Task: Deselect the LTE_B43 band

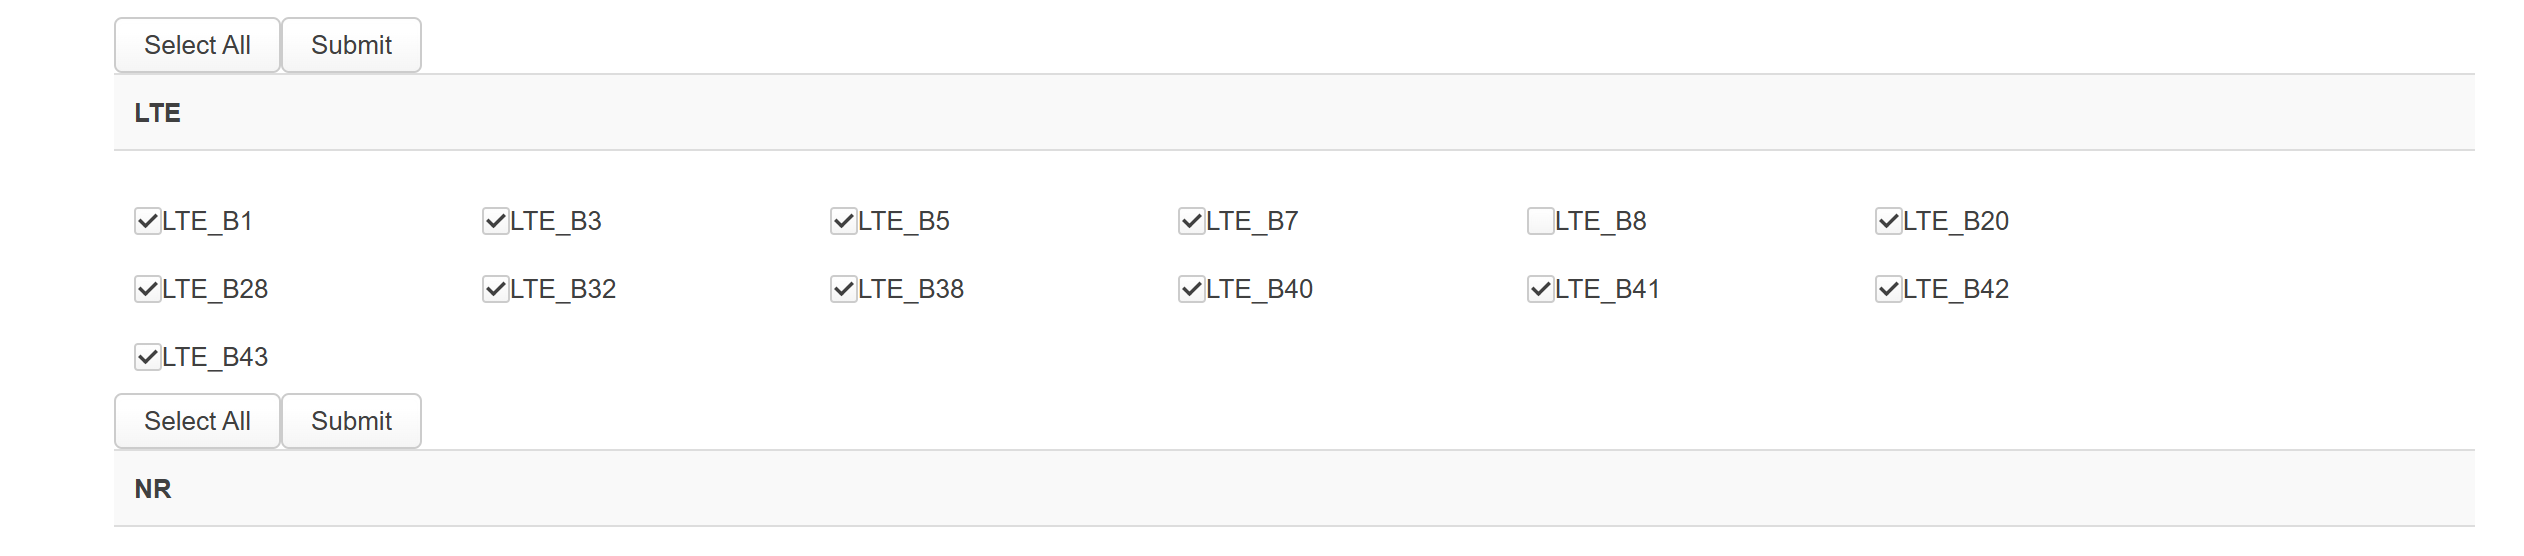Action: [148, 357]
